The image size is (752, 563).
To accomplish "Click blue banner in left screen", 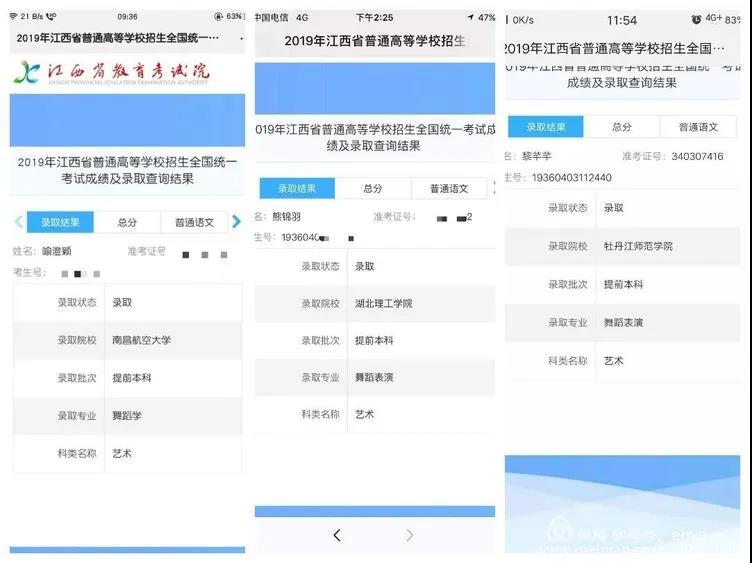I will point(127,120).
